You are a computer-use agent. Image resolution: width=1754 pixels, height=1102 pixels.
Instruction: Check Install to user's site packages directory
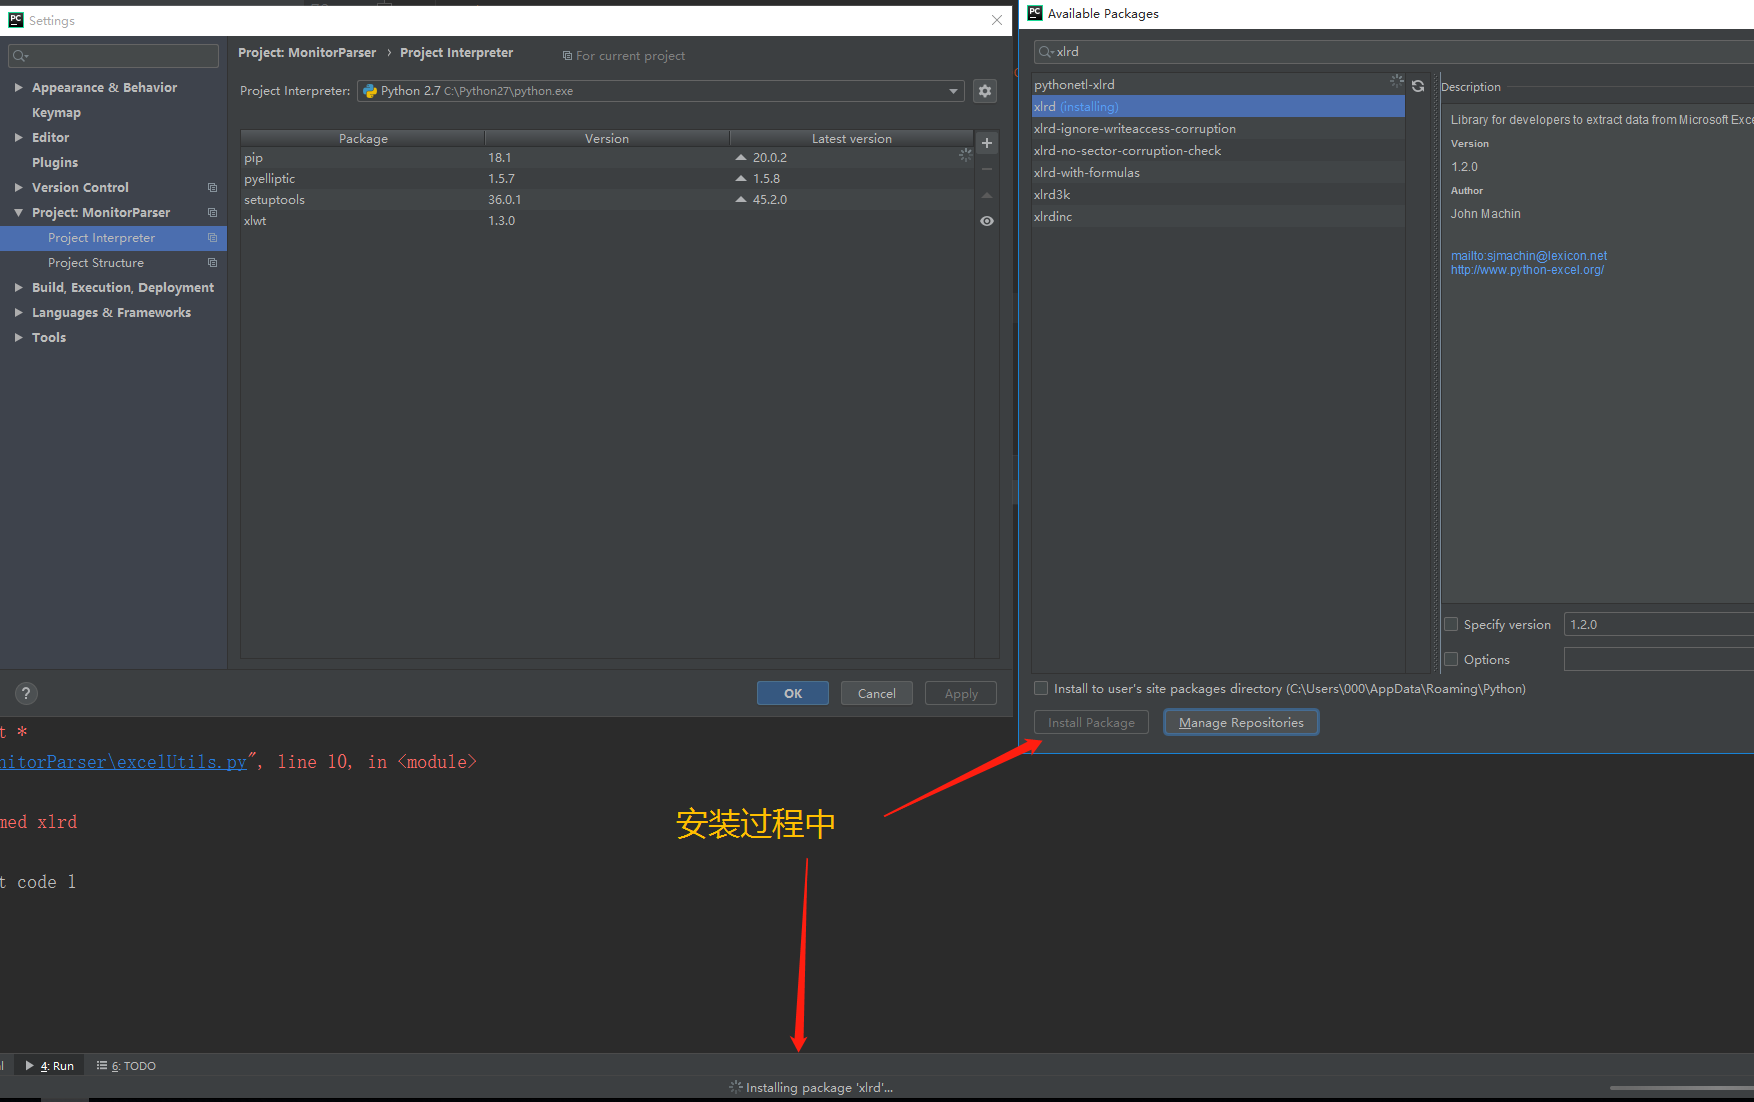pyautogui.click(x=1041, y=688)
